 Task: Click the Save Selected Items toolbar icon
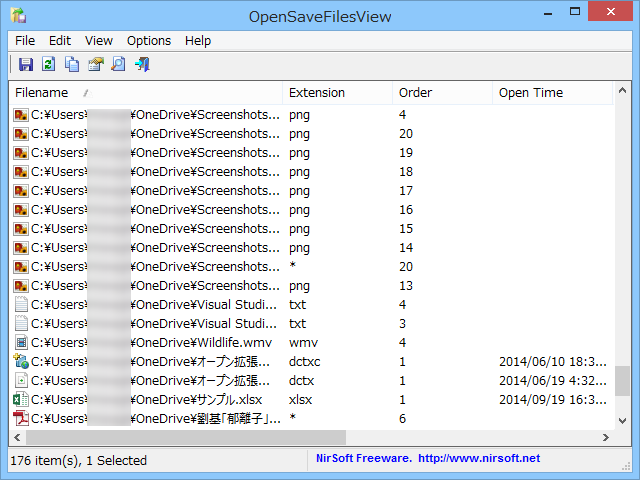pyautogui.click(x=26, y=64)
